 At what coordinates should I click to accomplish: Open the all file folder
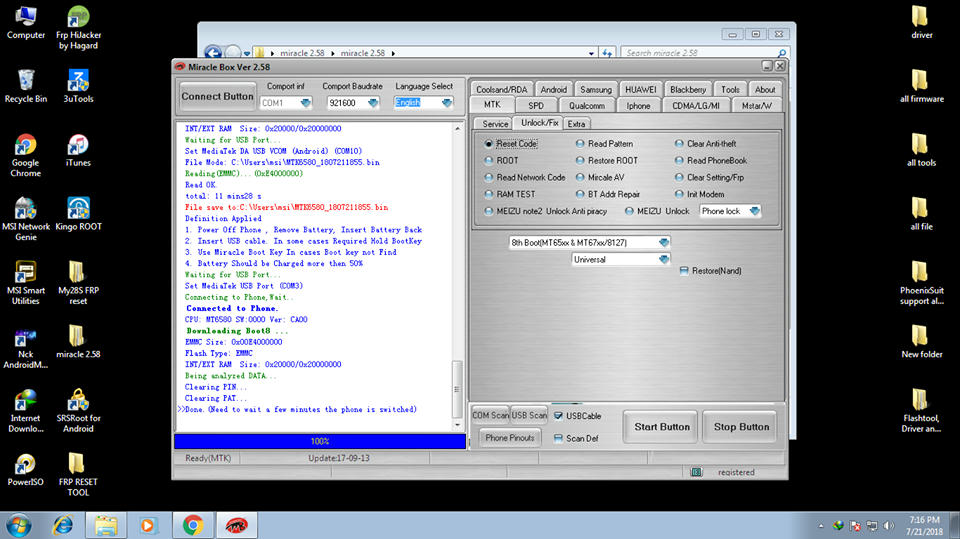(921, 214)
